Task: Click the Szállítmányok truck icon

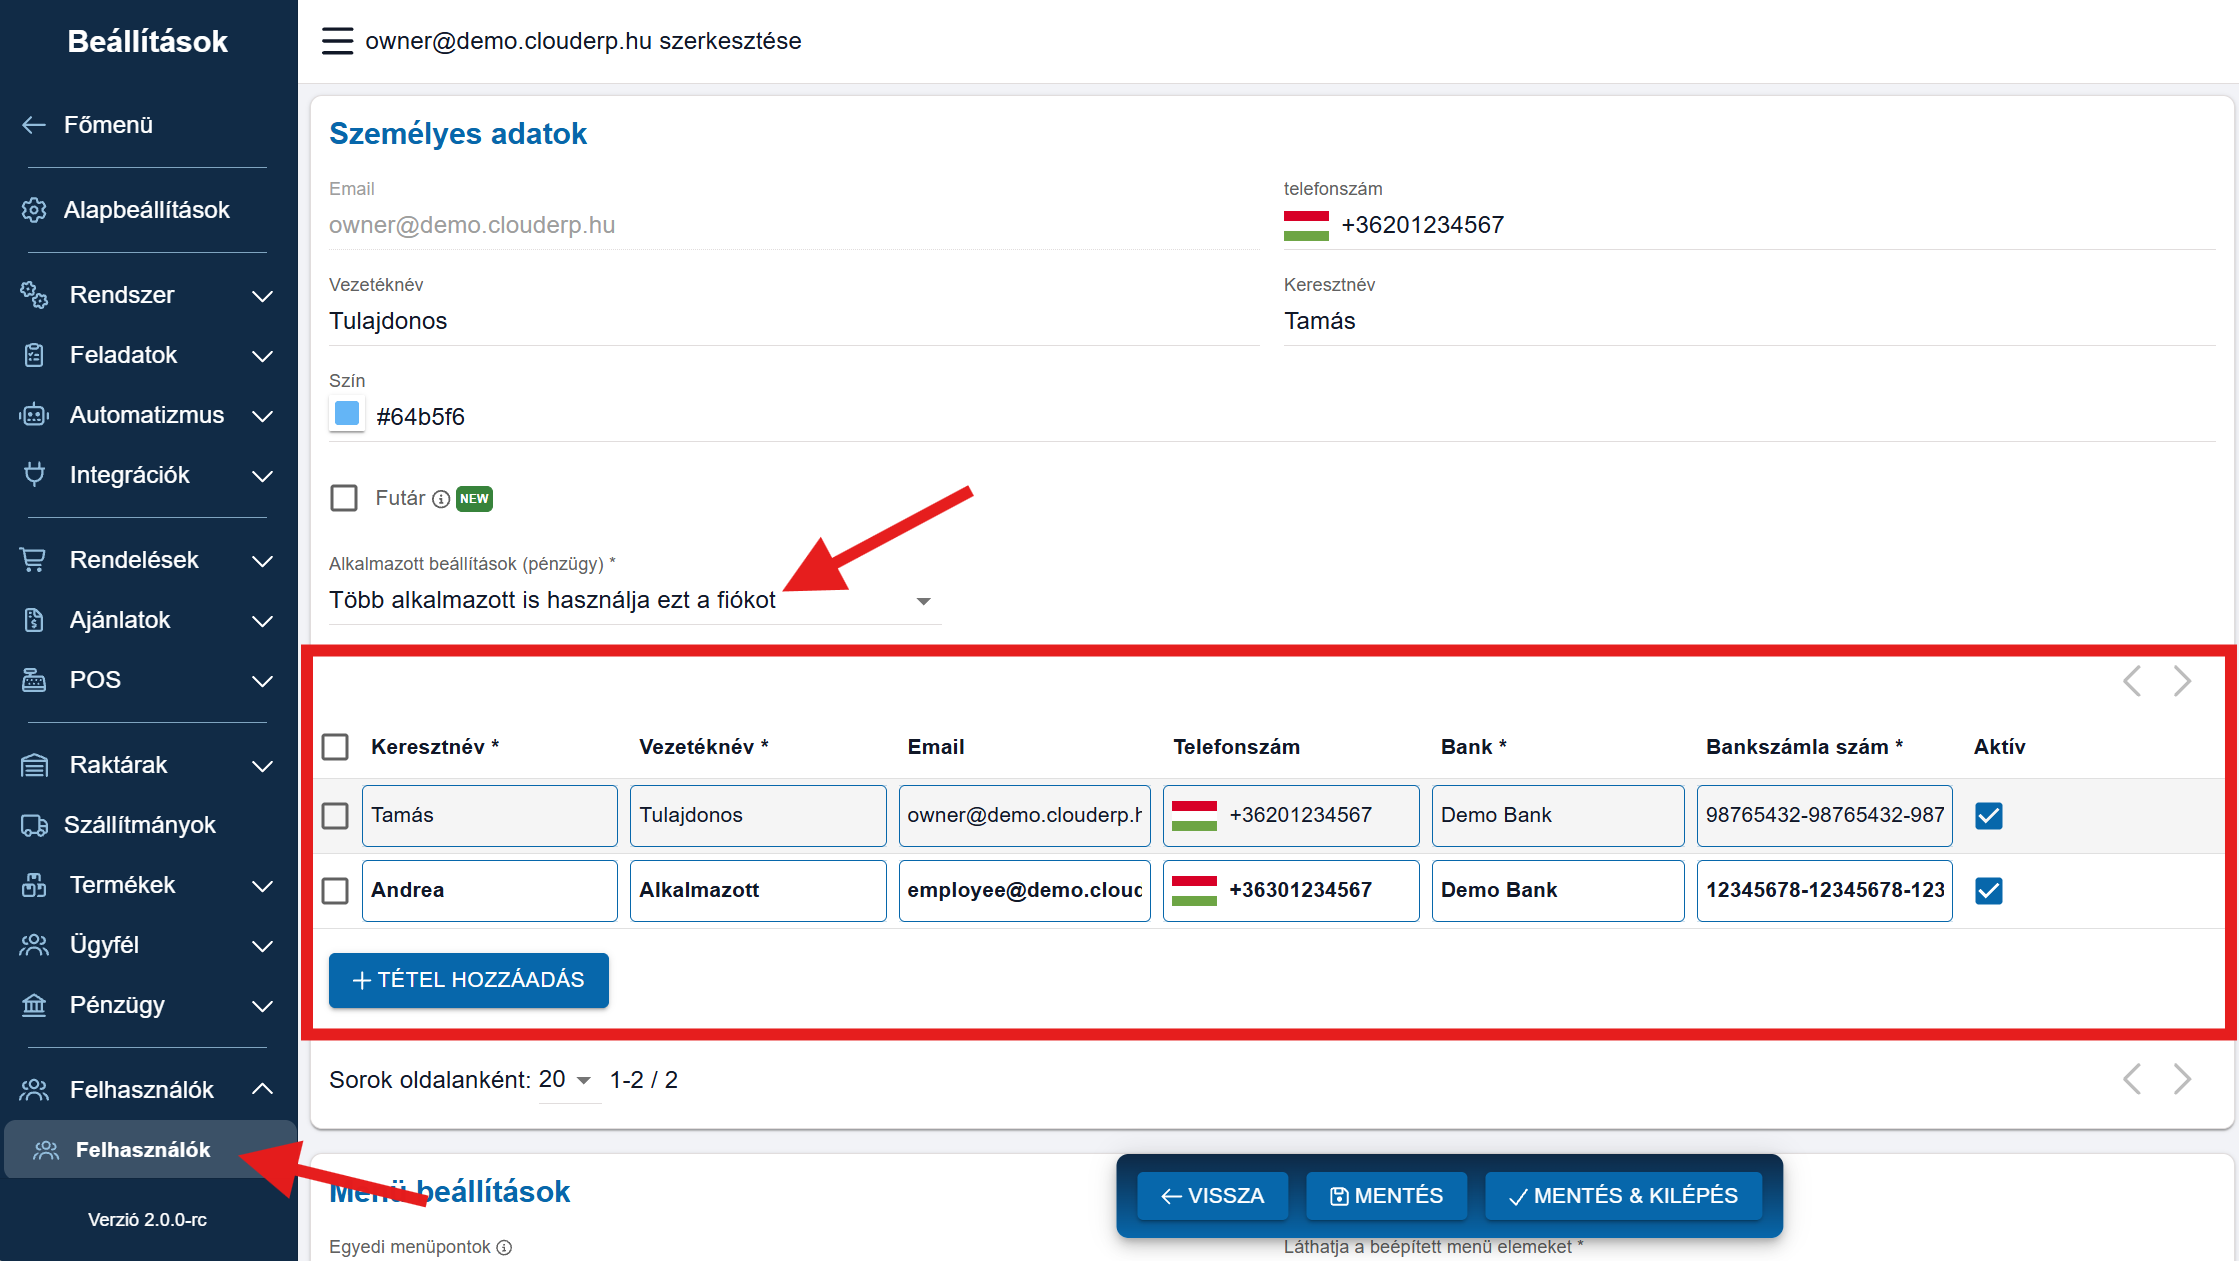Action: pos(34,825)
